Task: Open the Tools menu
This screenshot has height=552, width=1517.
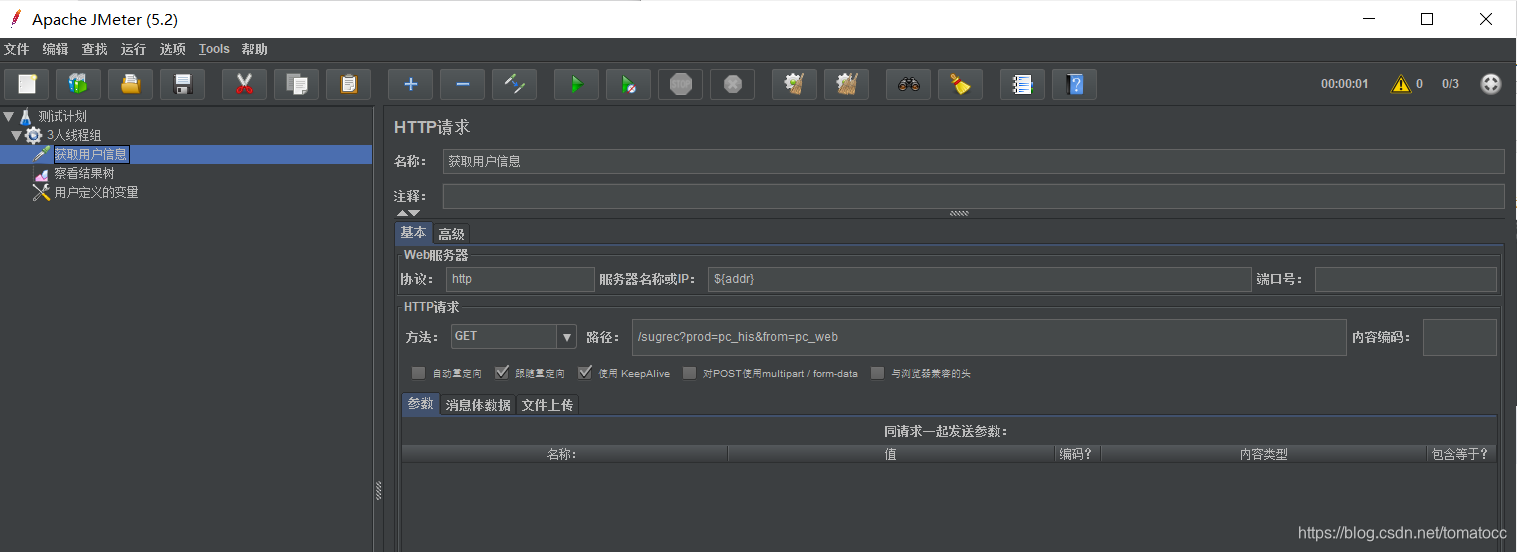Action: pyautogui.click(x=214, y=49)
